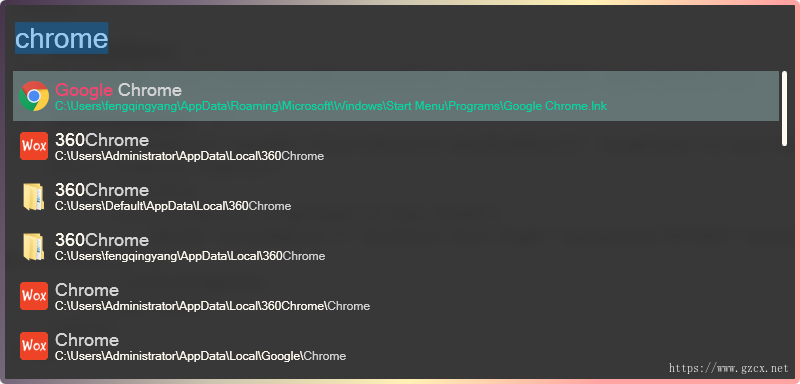Image resolution: width=800 pixels, height=384 pixels.
Task: Select the Google Chrome result title
Action: [118, 90]
